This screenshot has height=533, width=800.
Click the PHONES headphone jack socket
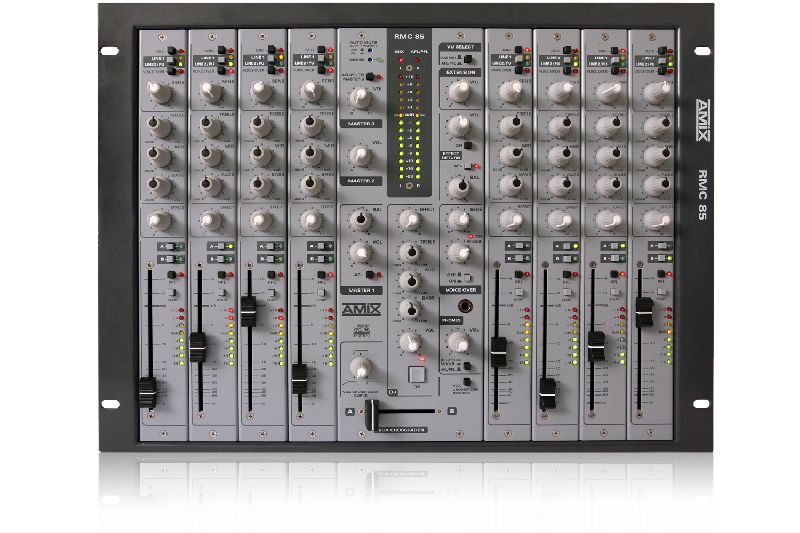click(x=464, y=306)
